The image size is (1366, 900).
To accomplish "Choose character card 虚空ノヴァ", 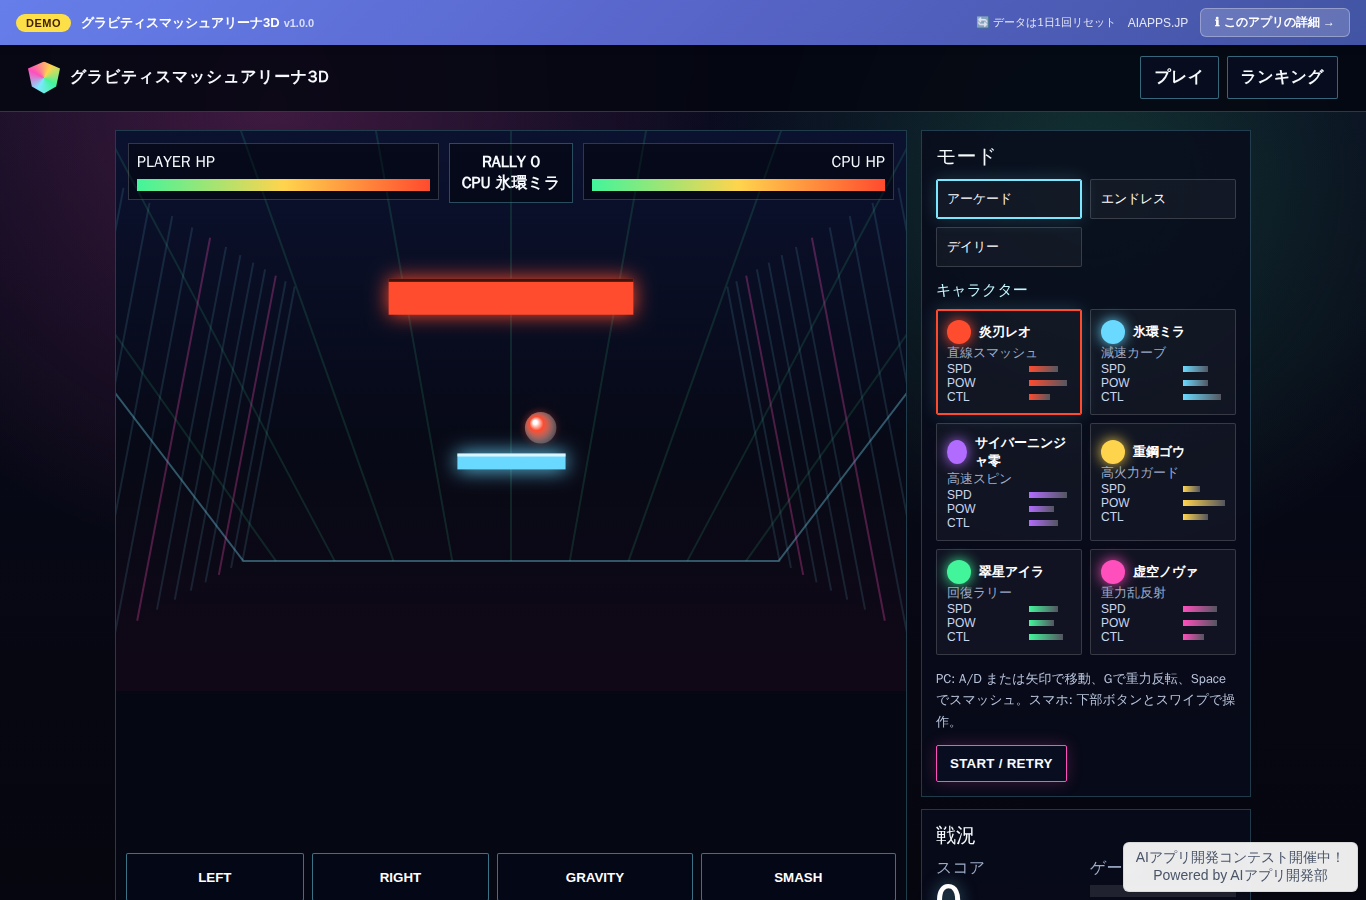I will (x=1163, y=602).
